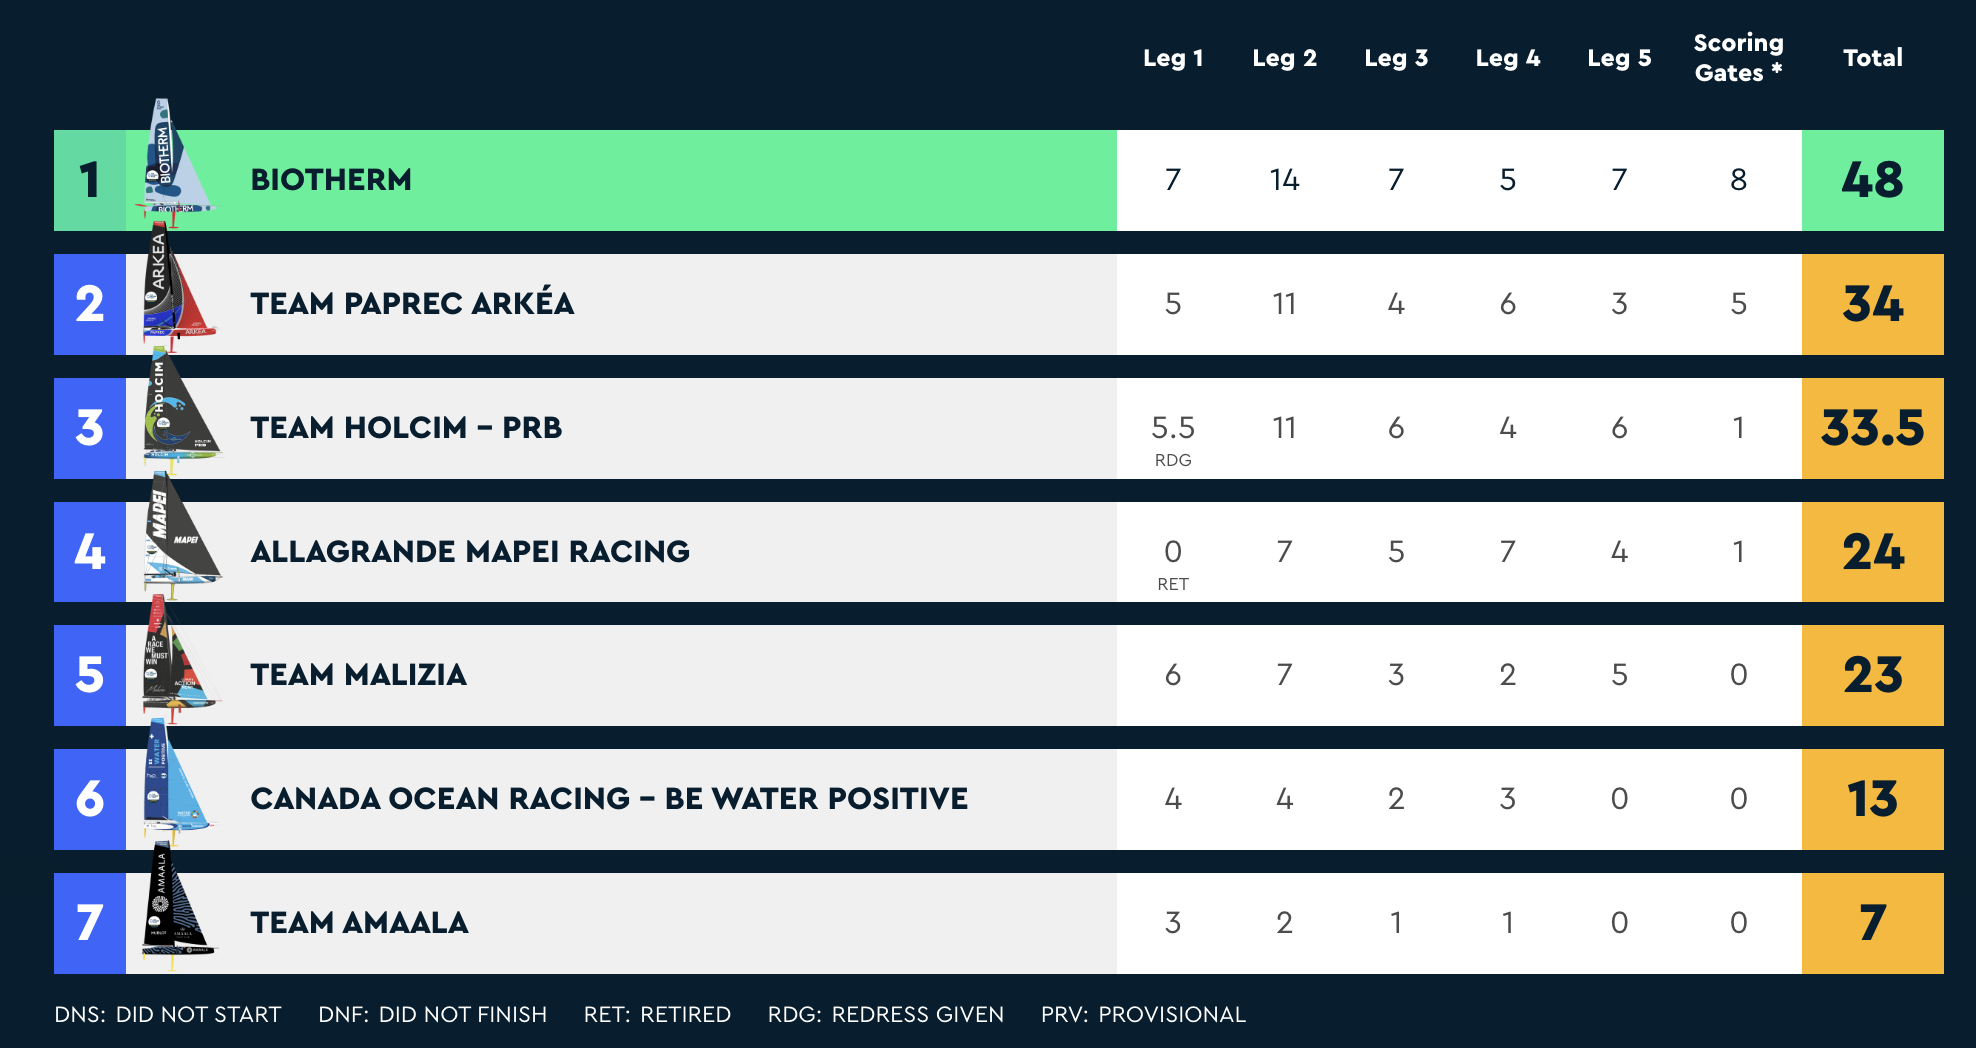Click Biotherm's Leg 2 score 14

pyautogui.click(x=1284, y=180)
